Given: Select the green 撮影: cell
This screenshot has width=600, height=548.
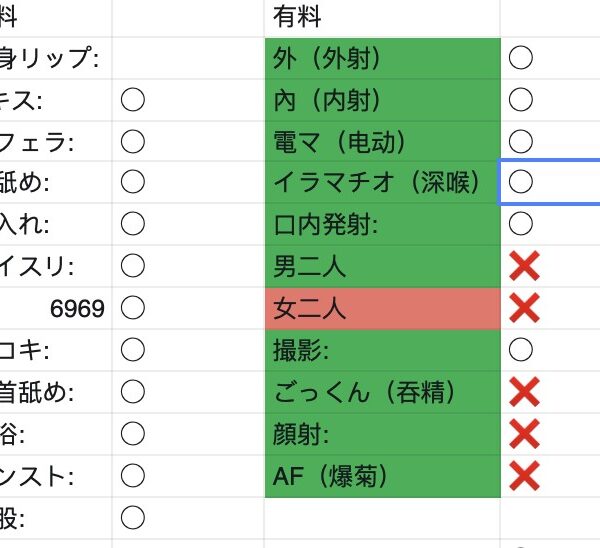Looking at the screenshot, I should point(382,350).
